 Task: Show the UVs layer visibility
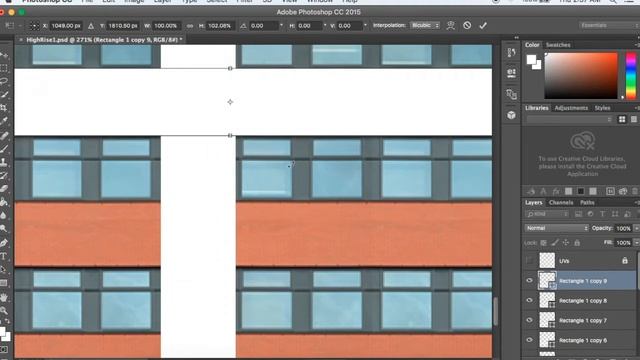click(x=529, y=261)
